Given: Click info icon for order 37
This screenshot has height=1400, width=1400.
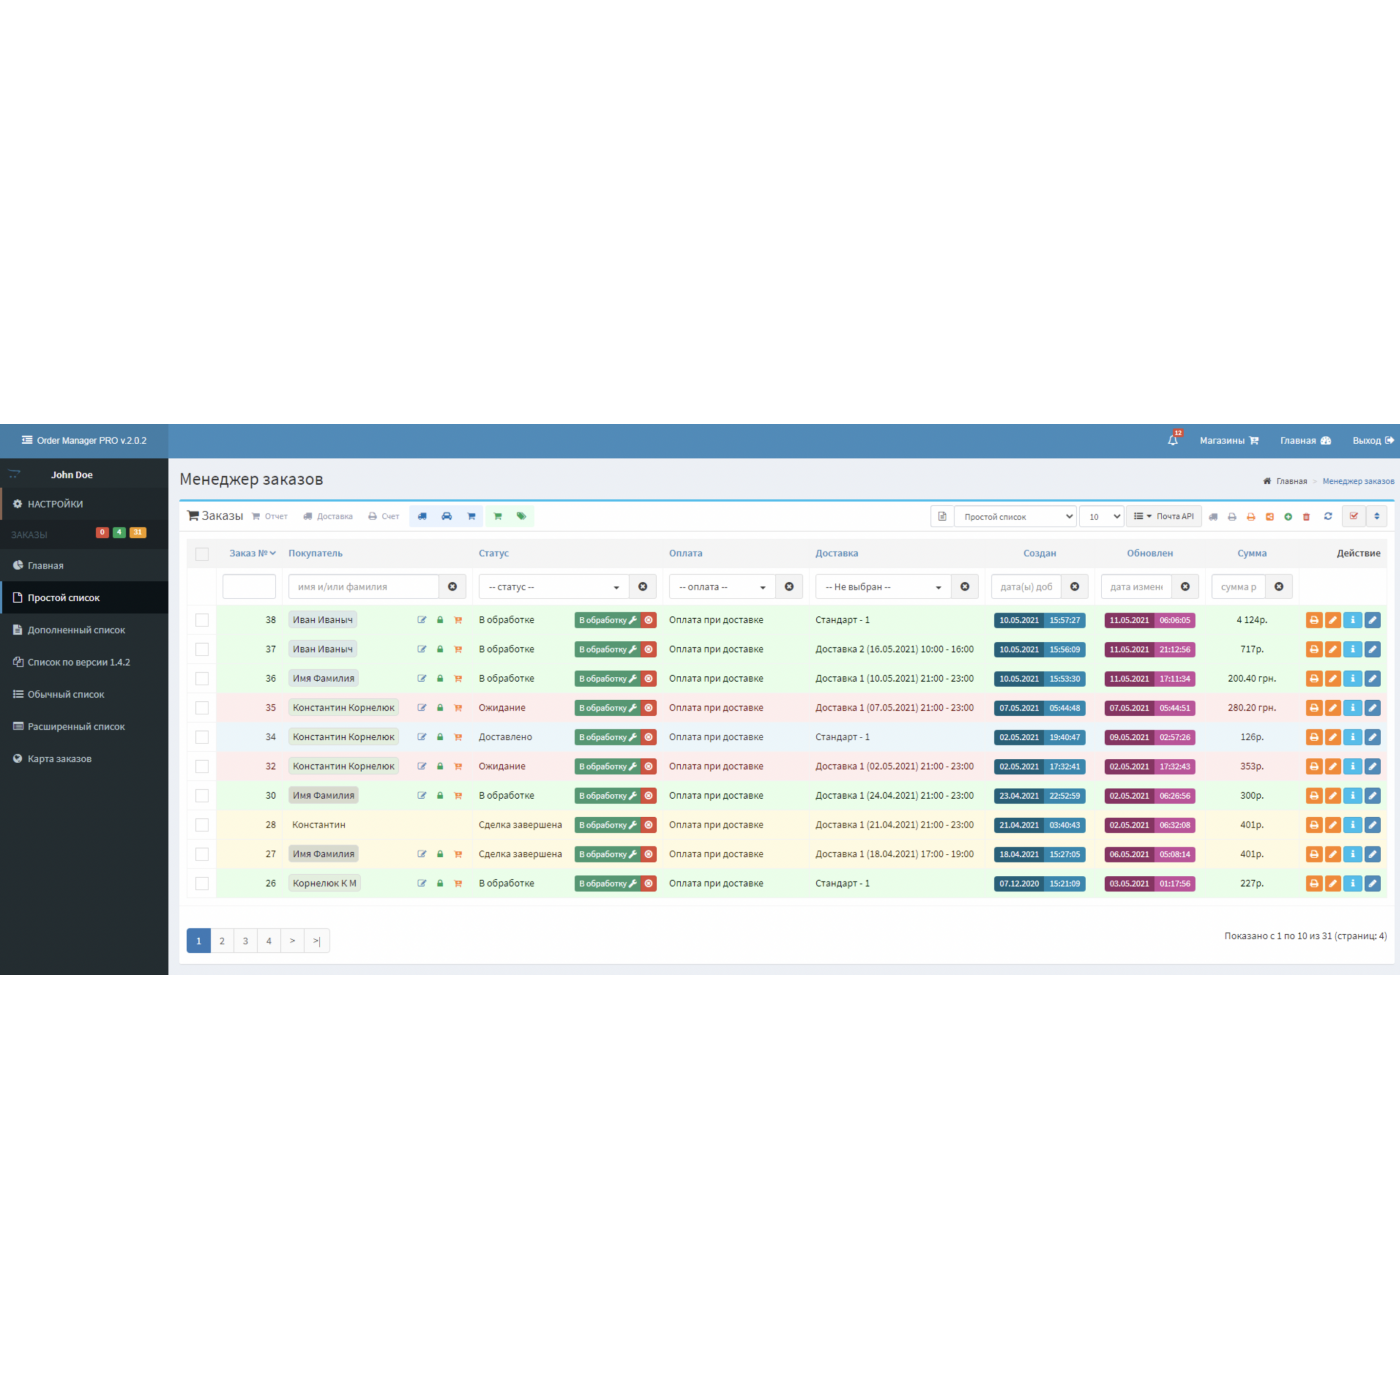Looking at the screenshot, I should click(1352, 649).
